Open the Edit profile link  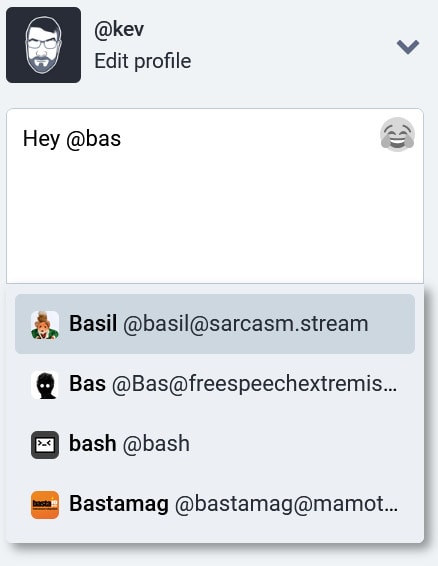pos(143,61)
